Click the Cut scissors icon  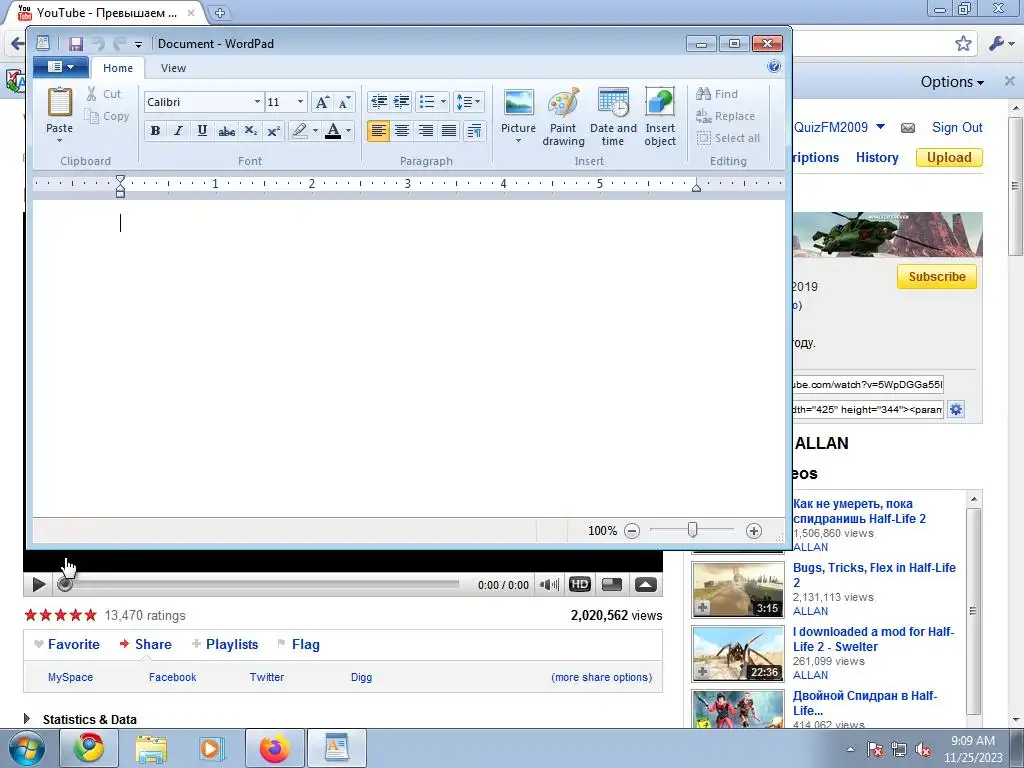pyautogui.click(x=92, y=94)
